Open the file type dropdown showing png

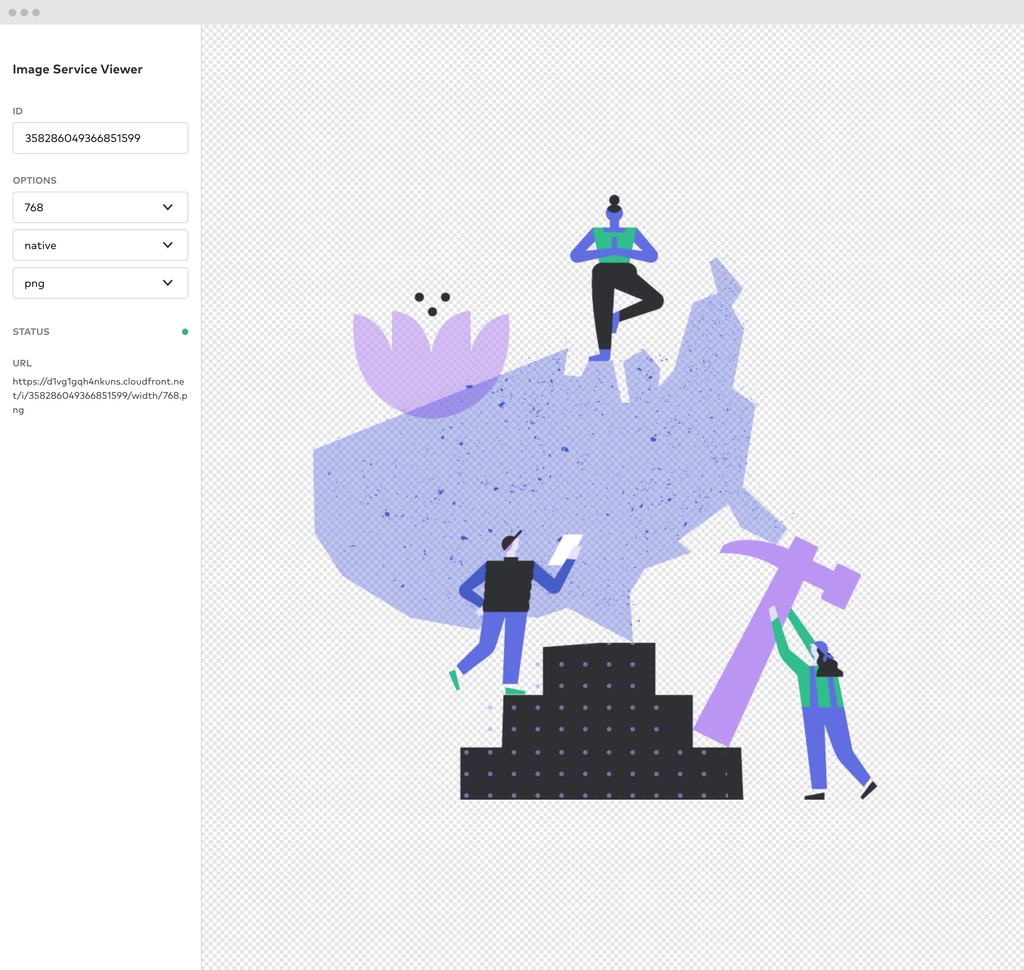[99, 283]
